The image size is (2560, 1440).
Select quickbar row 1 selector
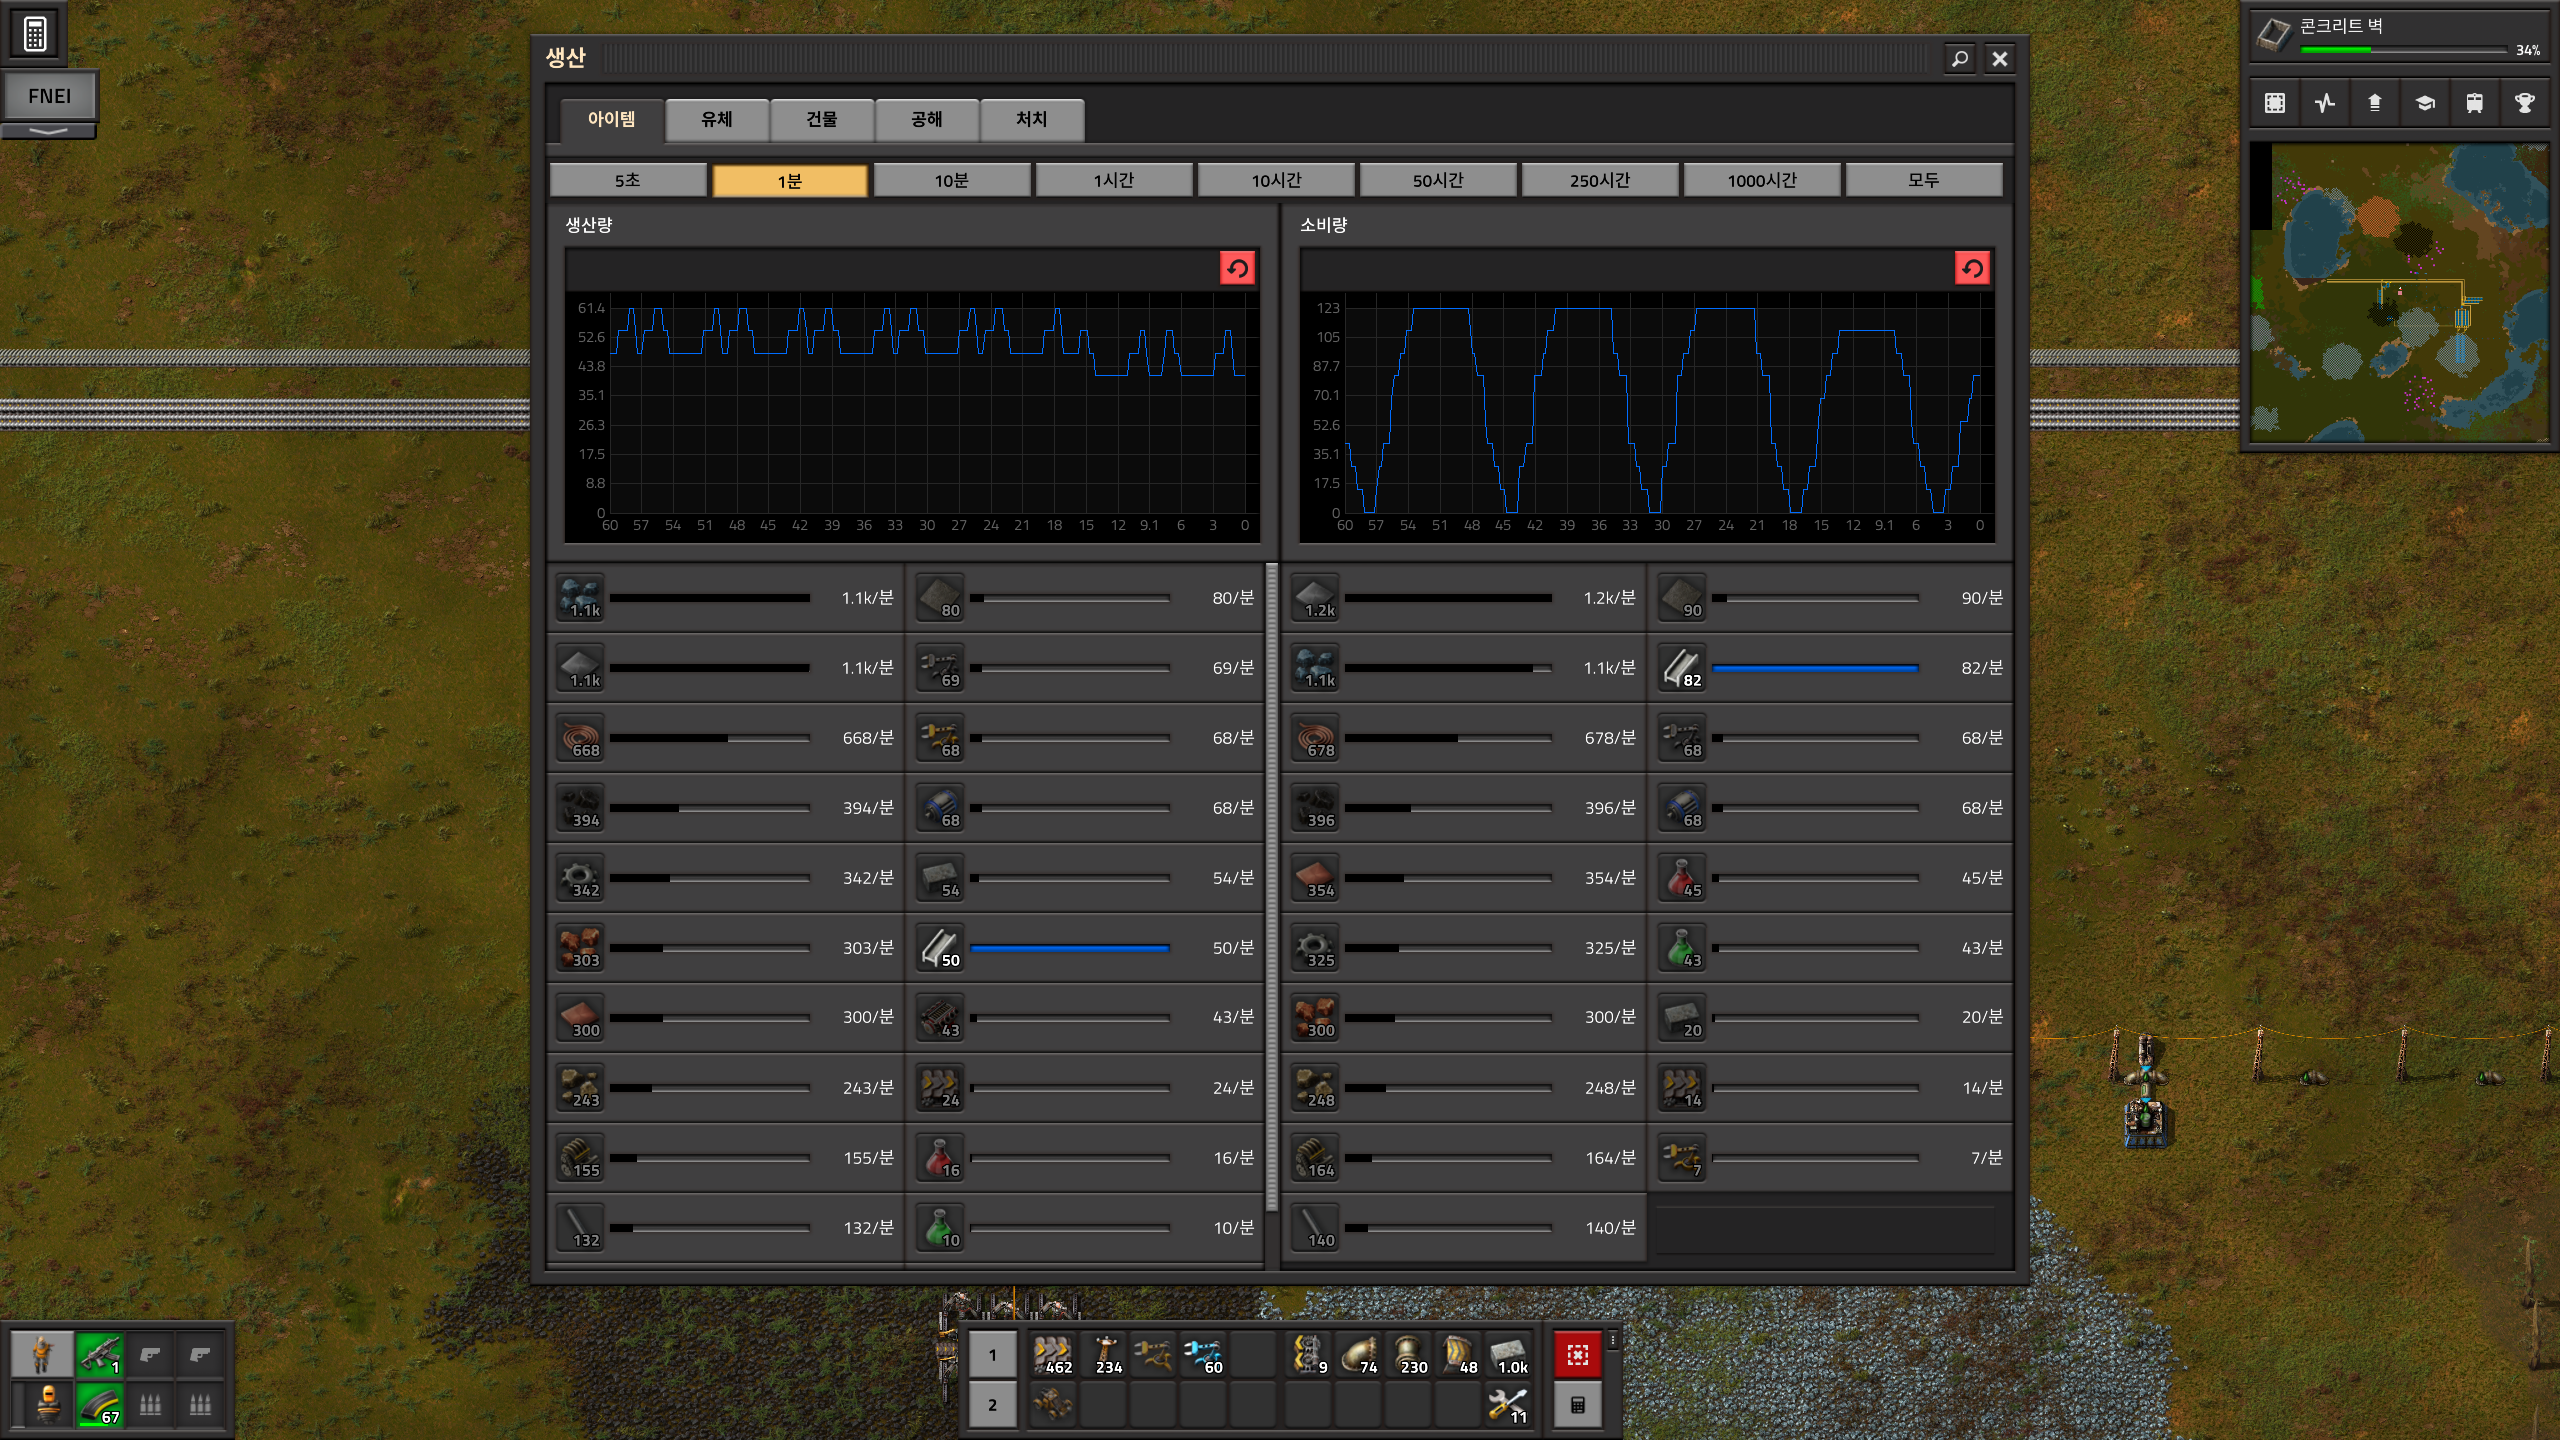pos(992,1355)
